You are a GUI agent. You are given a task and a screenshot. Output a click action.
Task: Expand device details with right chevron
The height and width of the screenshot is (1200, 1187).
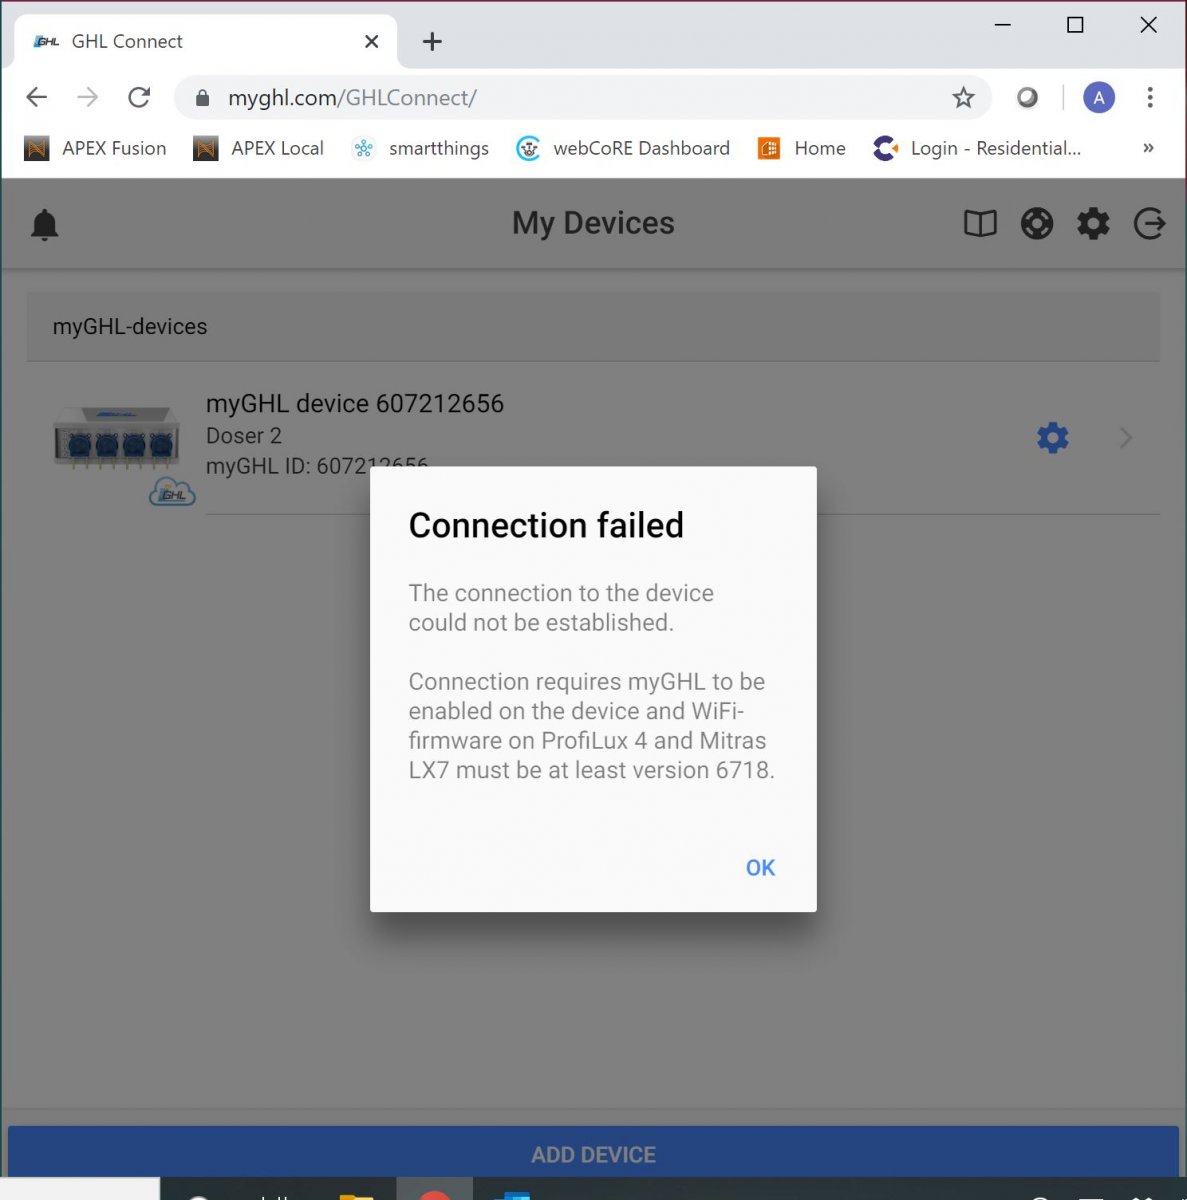(x=1126, y=438)
